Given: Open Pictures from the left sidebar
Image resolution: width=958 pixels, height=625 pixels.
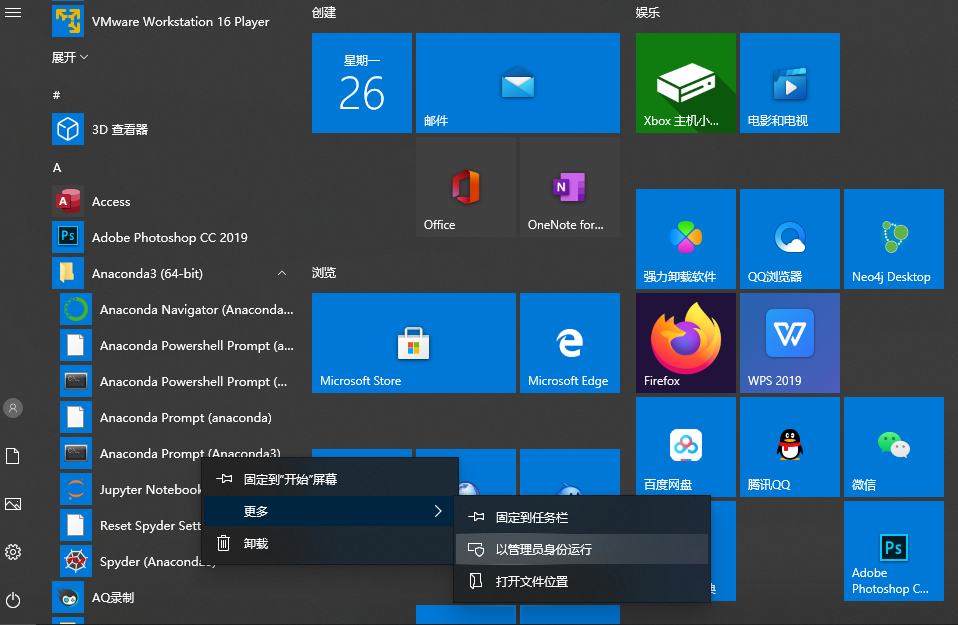Looking at the screenshot, I should click(x=13, y=504).
